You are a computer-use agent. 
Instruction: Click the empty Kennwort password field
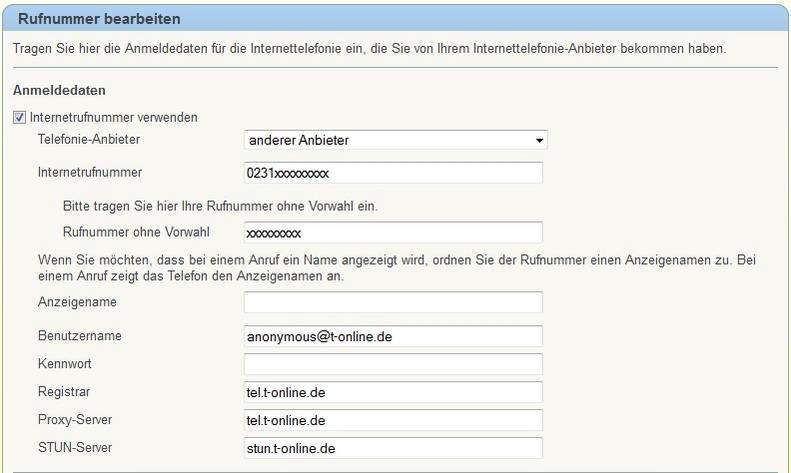pyautogui.click(x=393, y=364)
